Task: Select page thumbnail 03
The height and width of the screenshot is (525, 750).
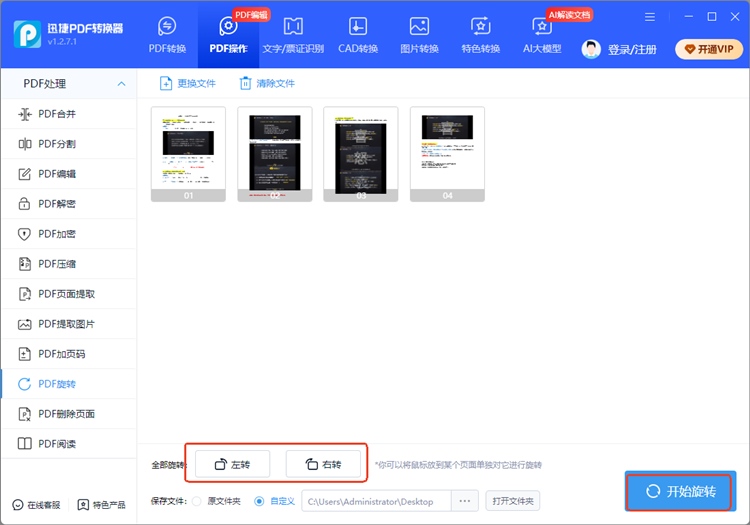Action: [361, 154]
